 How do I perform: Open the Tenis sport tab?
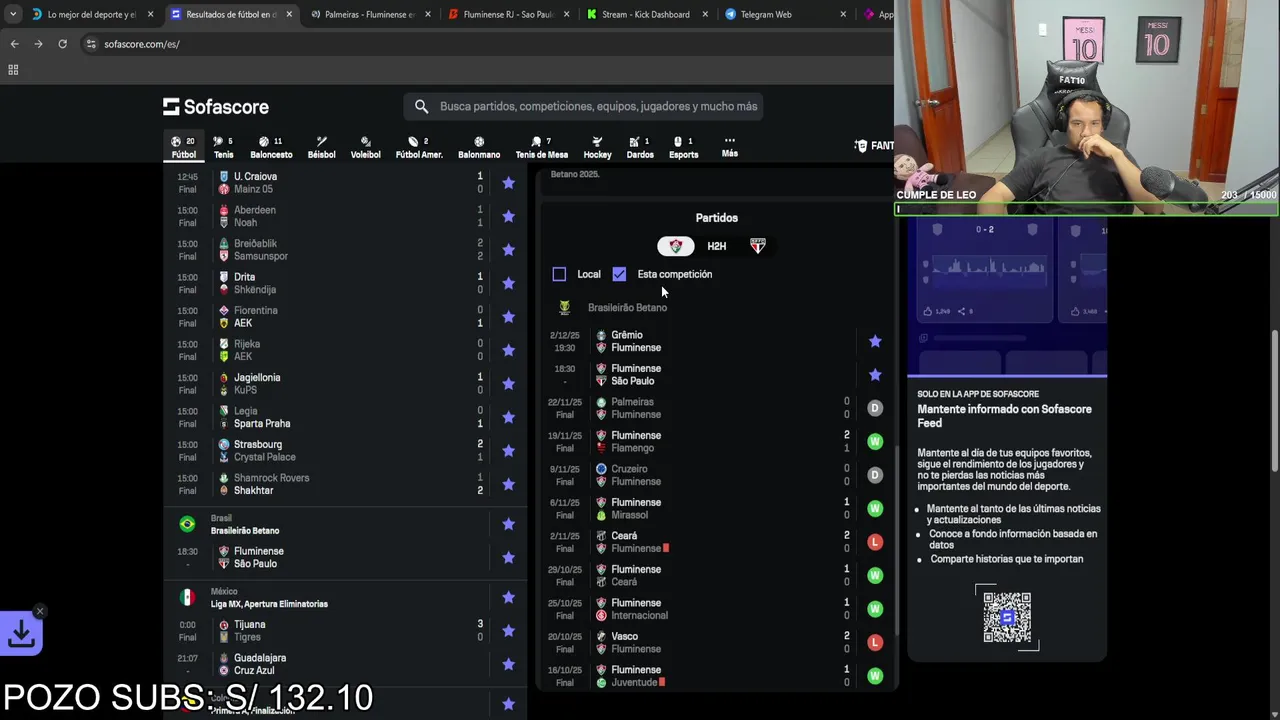pyautogui.click(x=223, y=148)
